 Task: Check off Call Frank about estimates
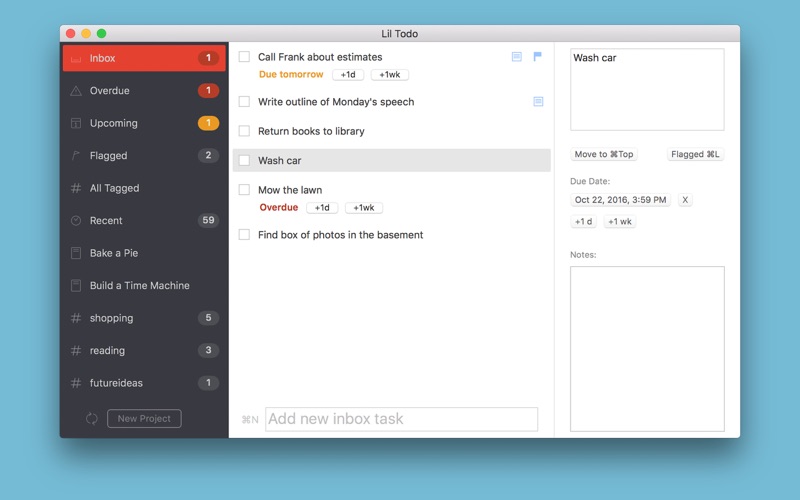(244, 57)
